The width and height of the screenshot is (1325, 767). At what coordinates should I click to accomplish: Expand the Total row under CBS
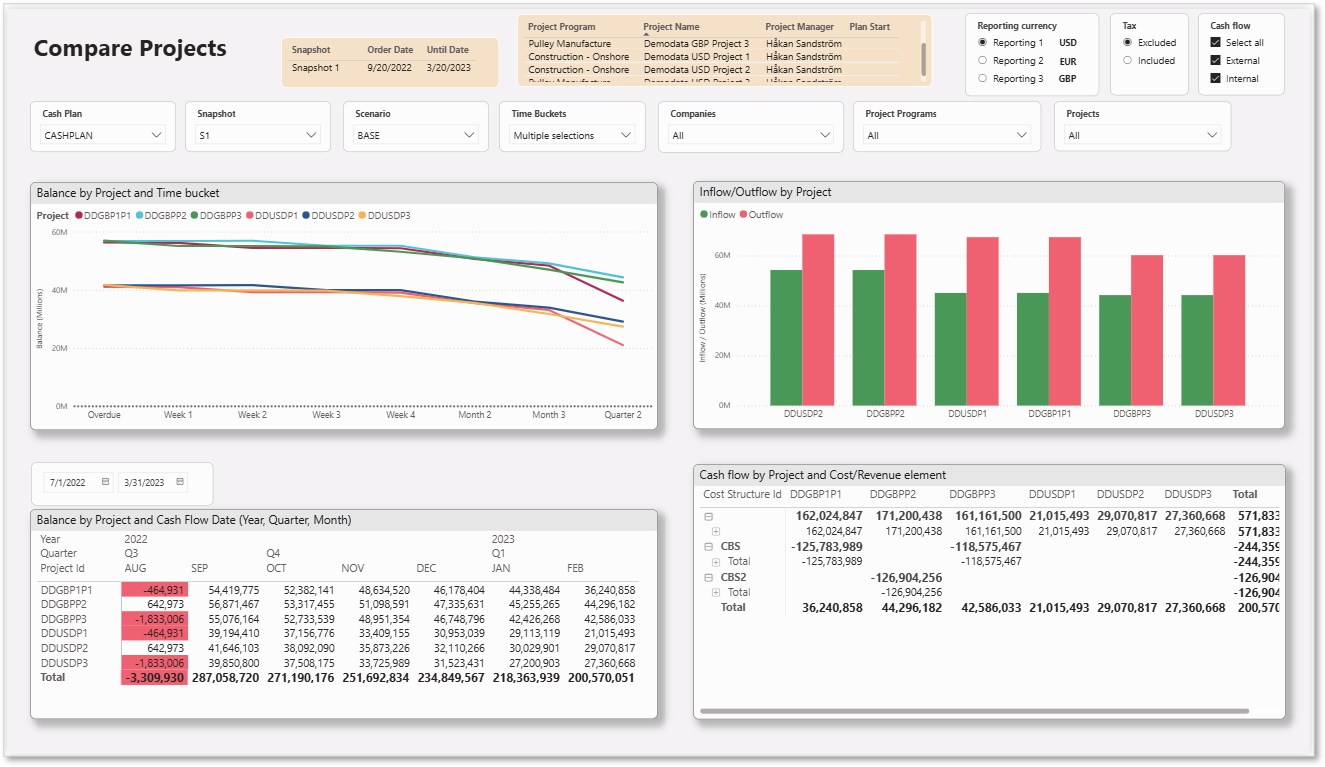pos(716,562)
